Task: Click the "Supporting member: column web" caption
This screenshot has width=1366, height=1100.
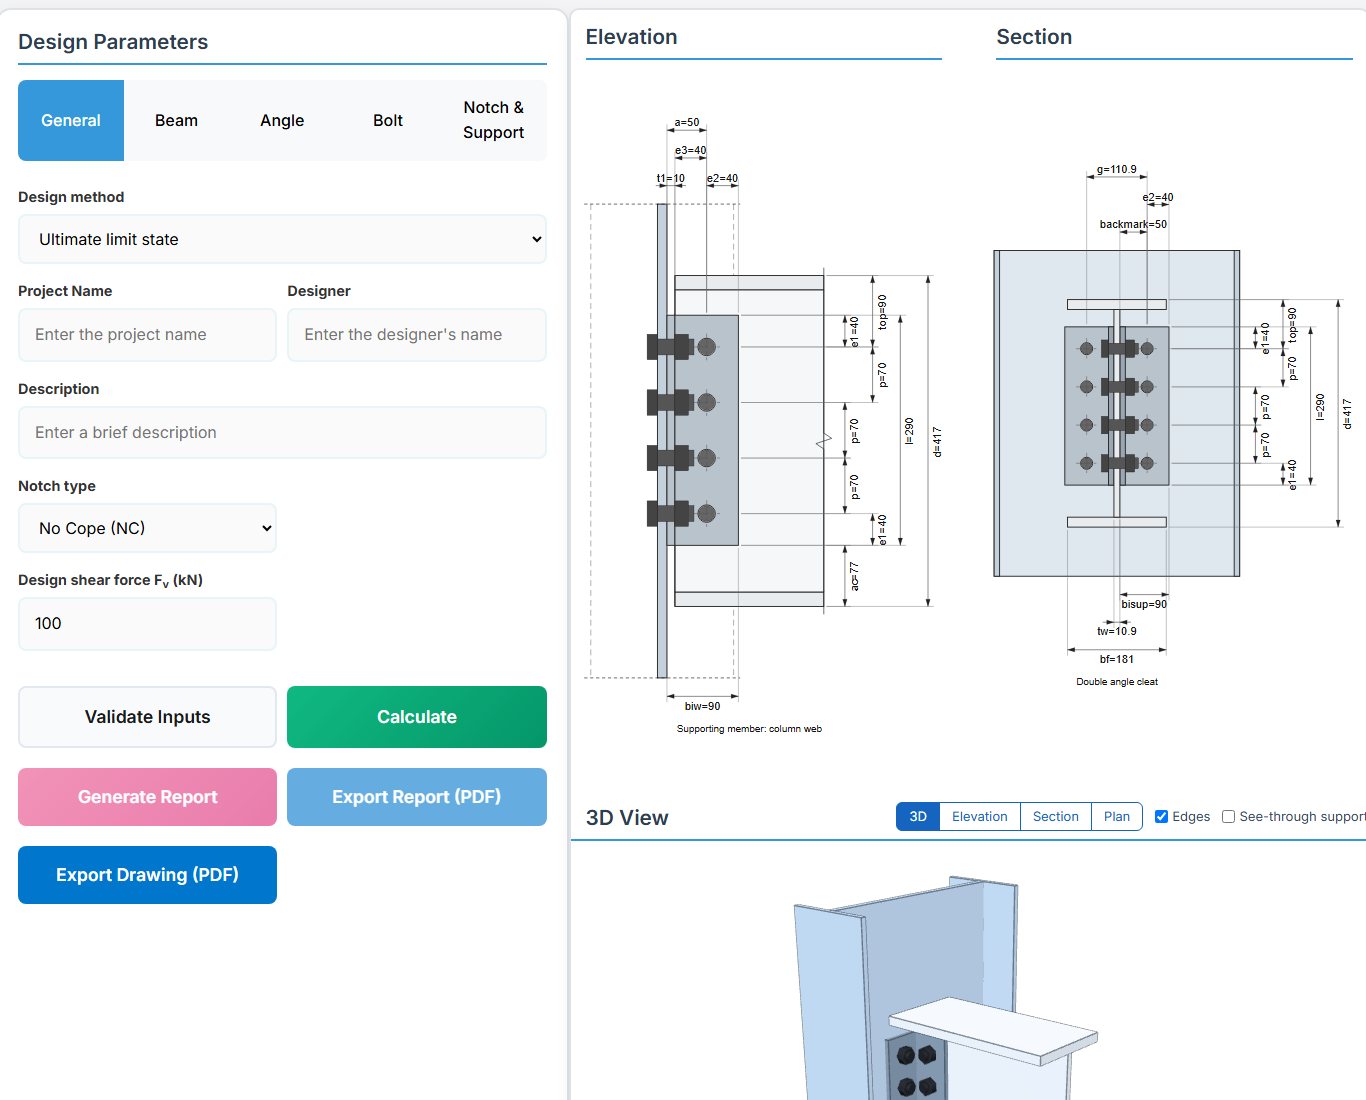Action: coord(749,729)
